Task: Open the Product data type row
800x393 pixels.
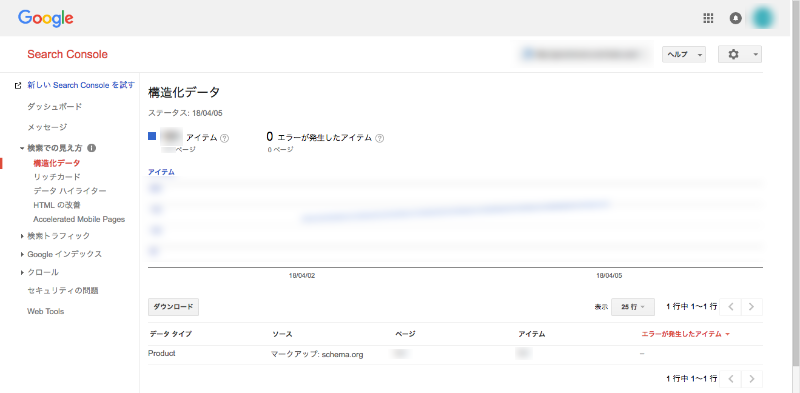Action: (x=162, y=353)
